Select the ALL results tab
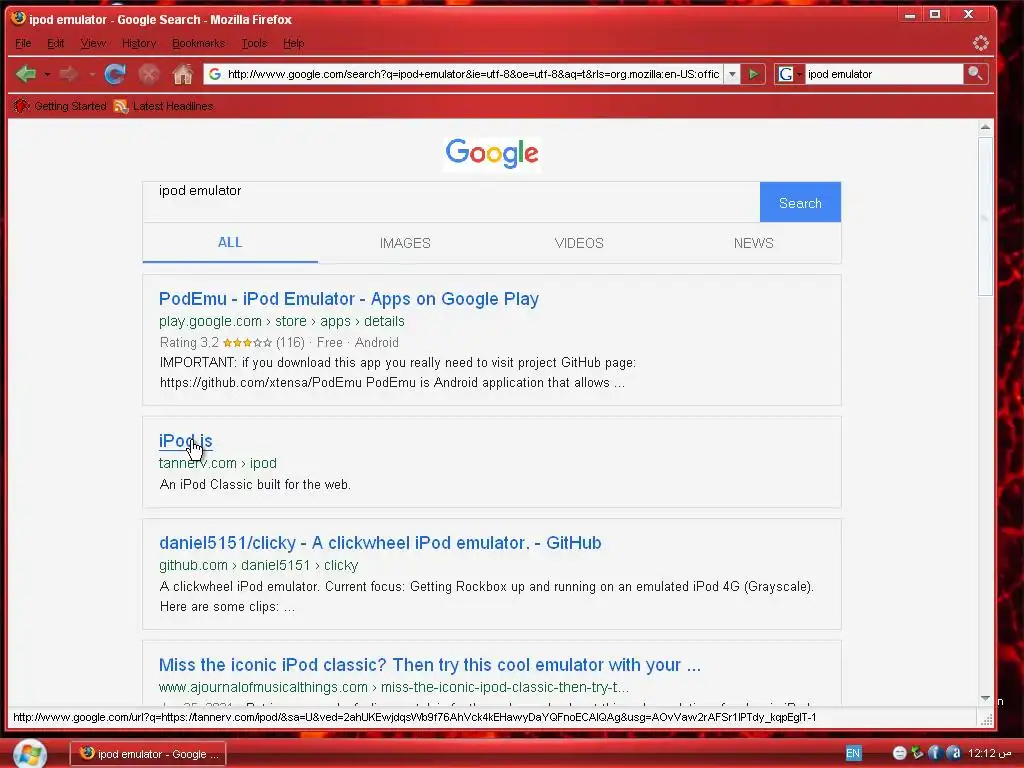The image size is (1024, 768). click(x=230, y=242)
